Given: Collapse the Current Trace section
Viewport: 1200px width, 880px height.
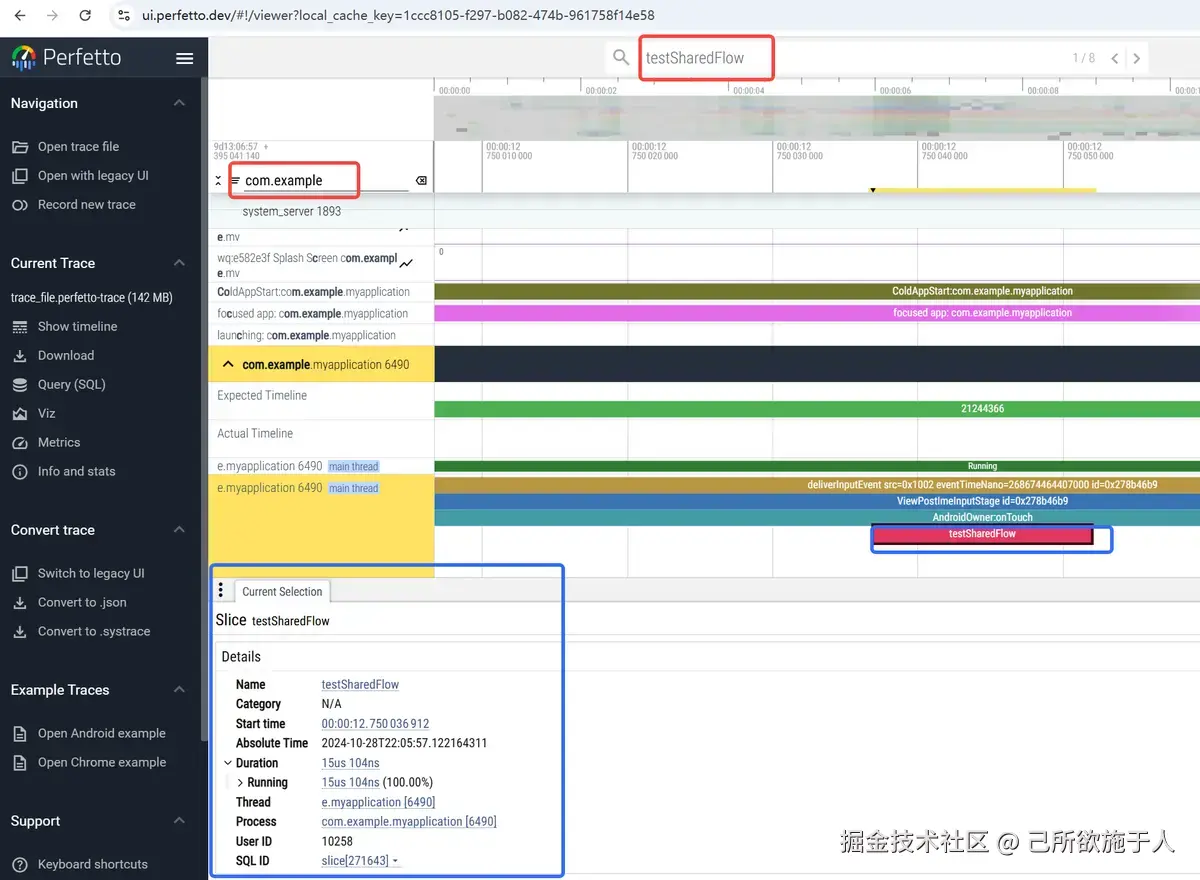Looking at the screenshot, I should (x=179, y=263).
